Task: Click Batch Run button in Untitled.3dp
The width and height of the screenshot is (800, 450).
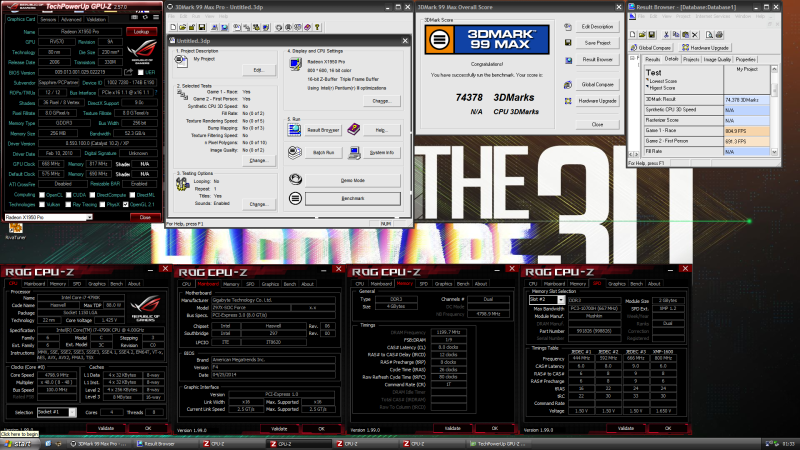Action: click(x=323, y=153)
